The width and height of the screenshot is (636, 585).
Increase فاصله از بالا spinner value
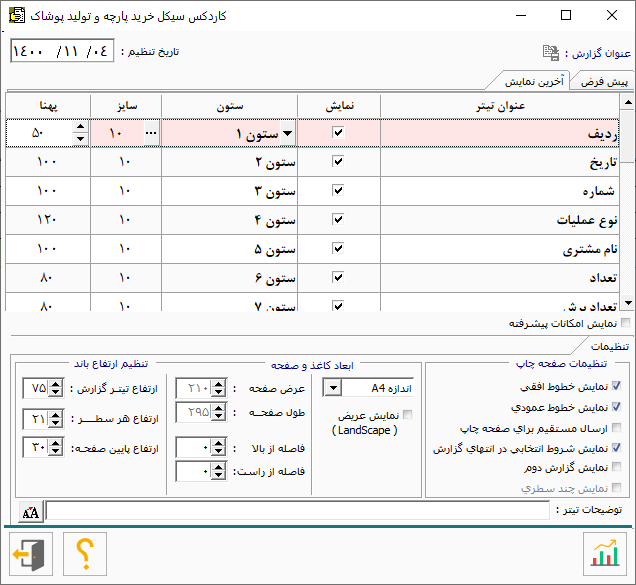(219, 443)
